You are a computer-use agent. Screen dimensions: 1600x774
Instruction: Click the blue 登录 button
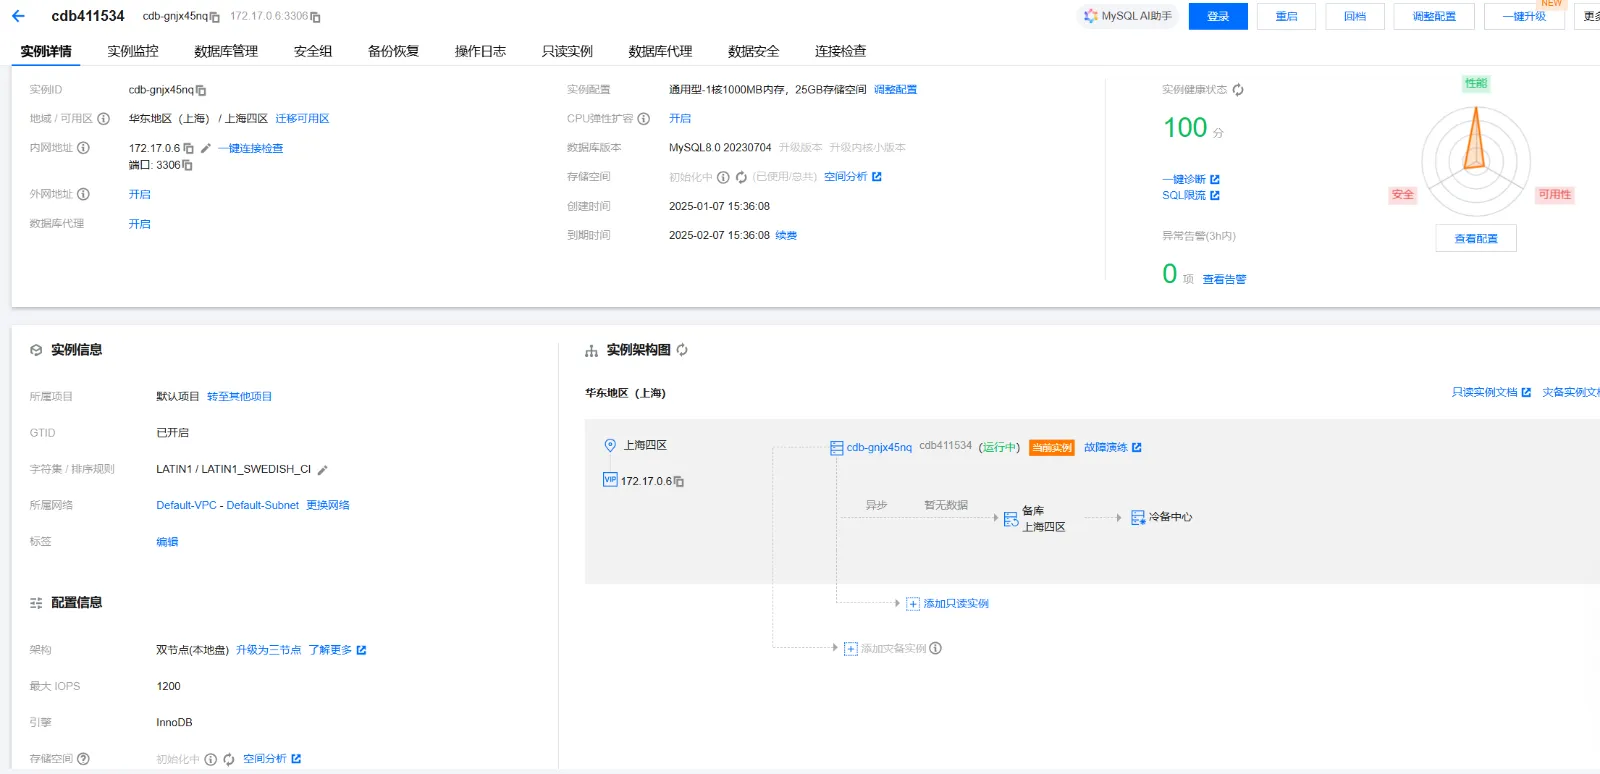click(1217, 16)
